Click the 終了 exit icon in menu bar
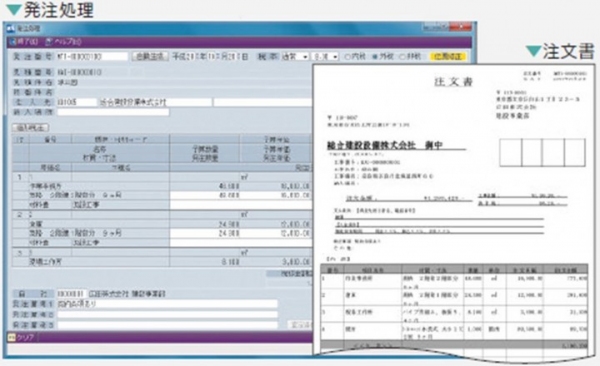Image resolution: width=600 pixels, height=366 pixels. pyautogui.click(x=12, y=42)
